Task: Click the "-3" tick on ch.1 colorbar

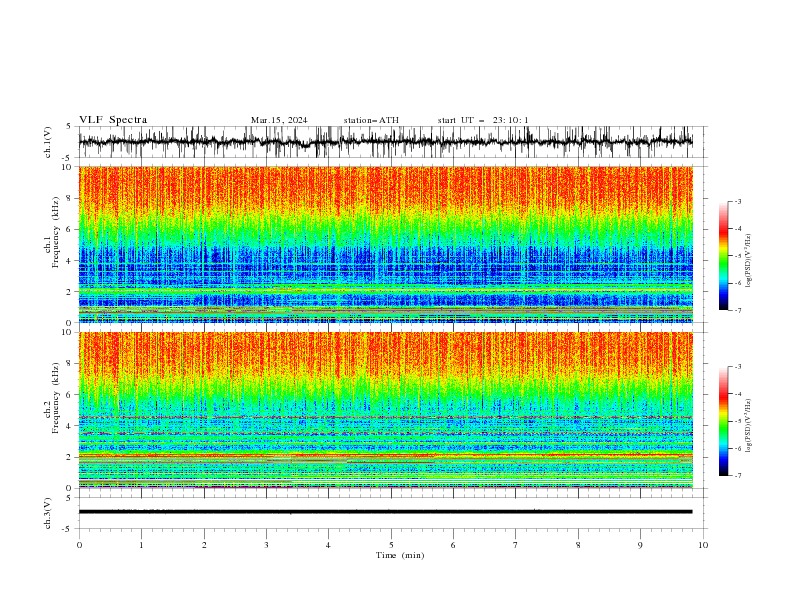Action: 737,201
